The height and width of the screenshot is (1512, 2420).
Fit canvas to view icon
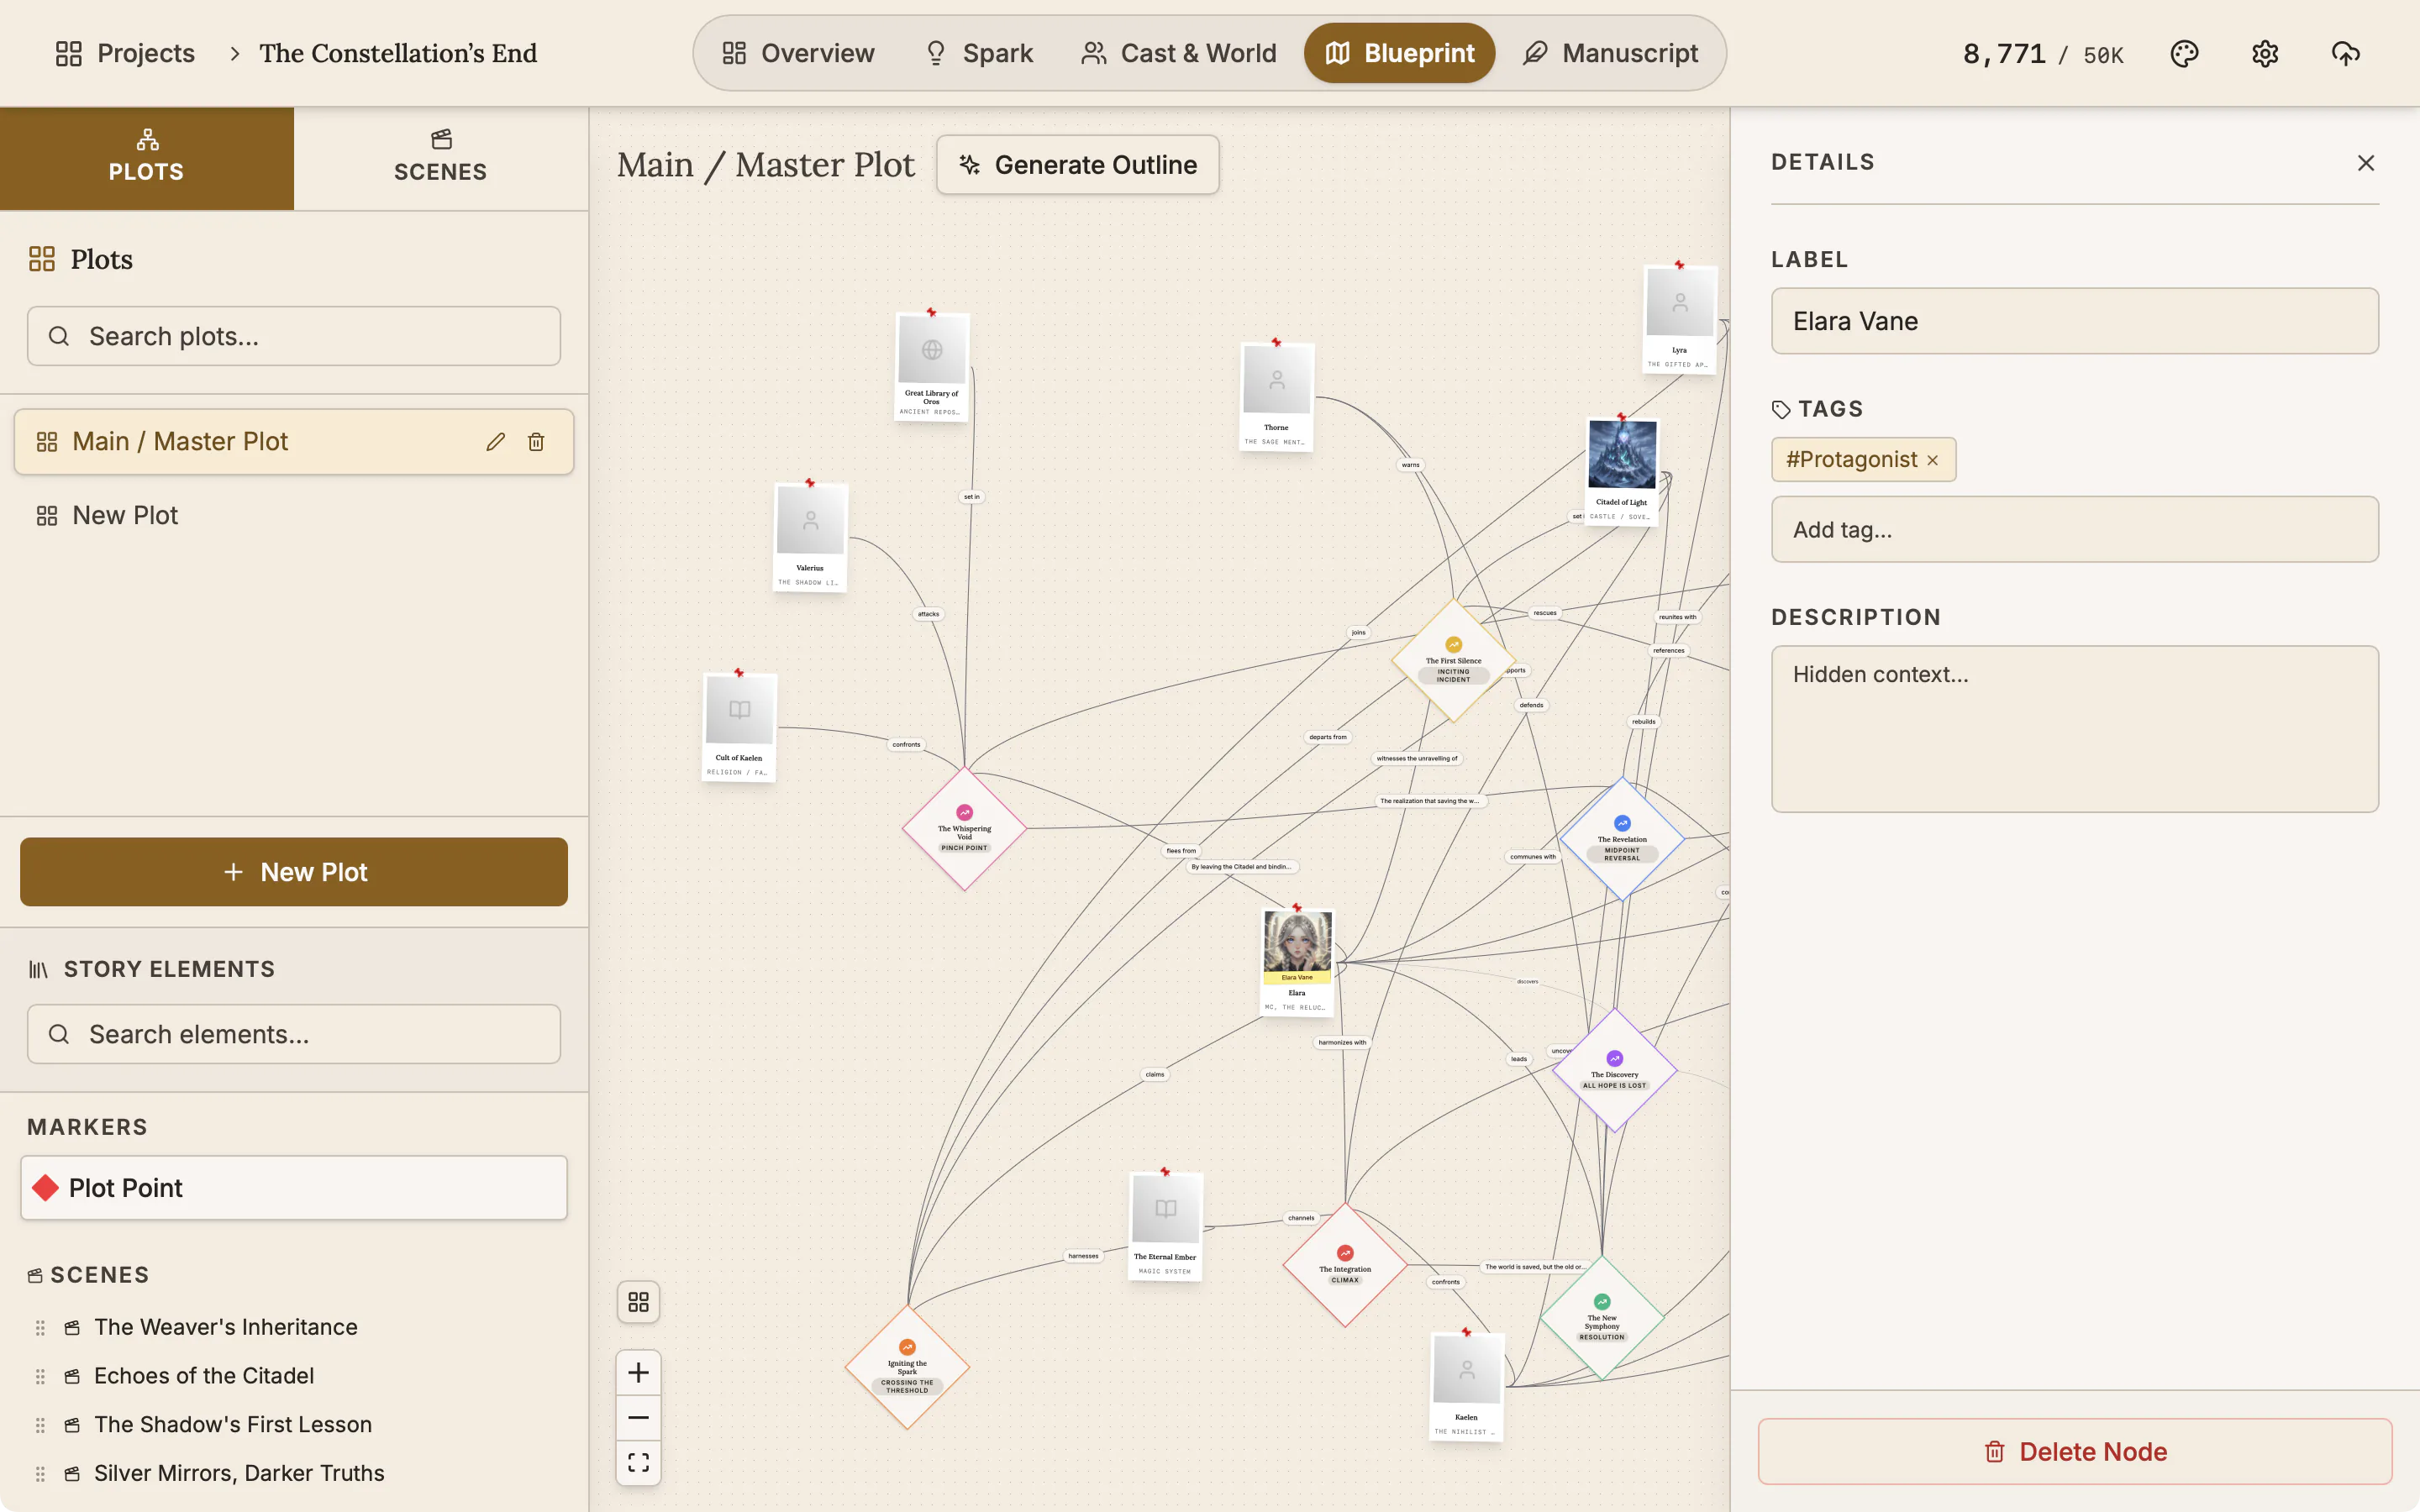(638, 1462)
